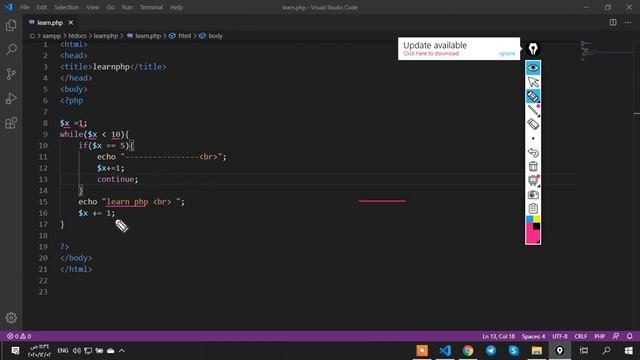Screen dimensions: 640x360
Task: Click the feedback icon in status bar
Action: (616, 336)
